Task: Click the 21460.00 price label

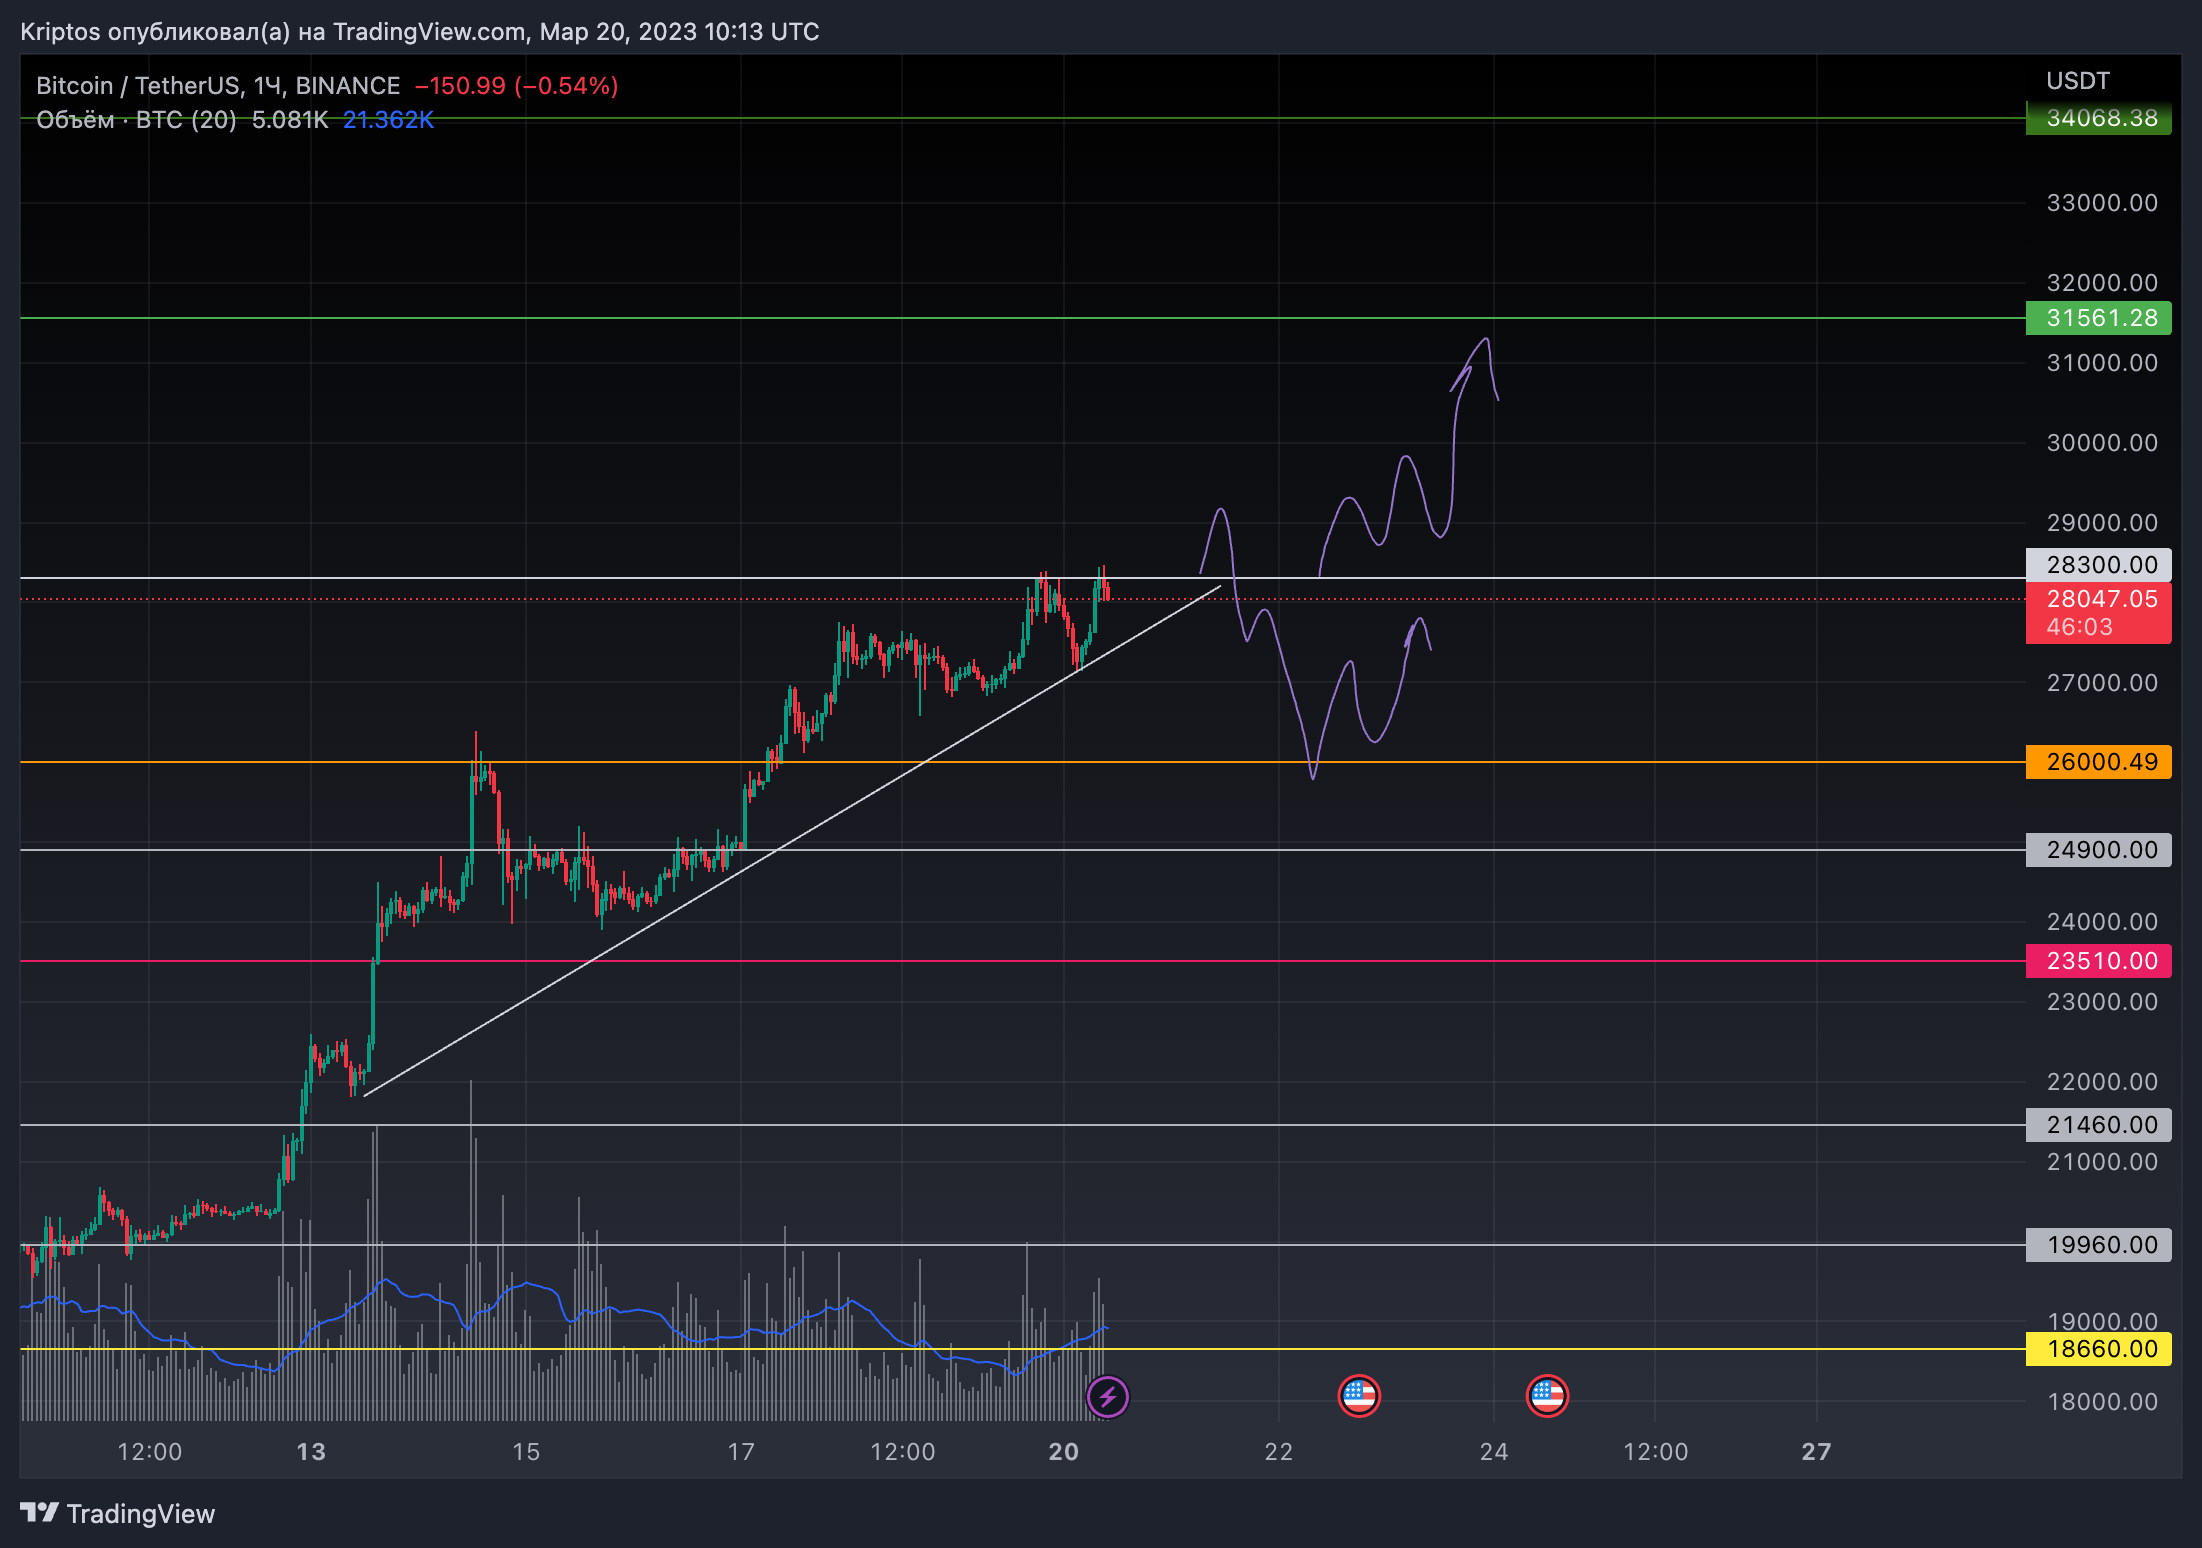Action: pyautogui.click(x=2098, y=1125)
